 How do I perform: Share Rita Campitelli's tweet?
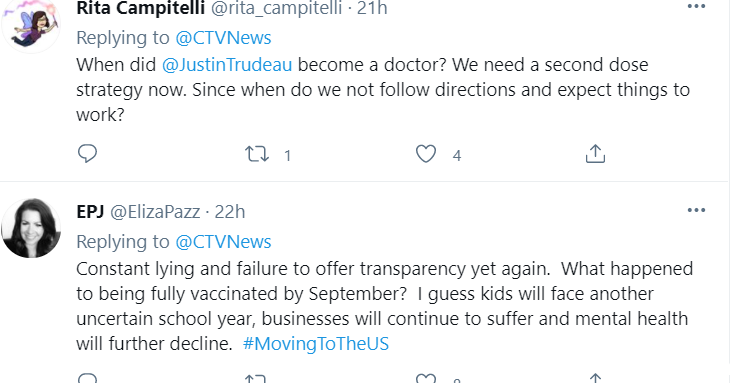pyautogui.click(x=595, y=154)
